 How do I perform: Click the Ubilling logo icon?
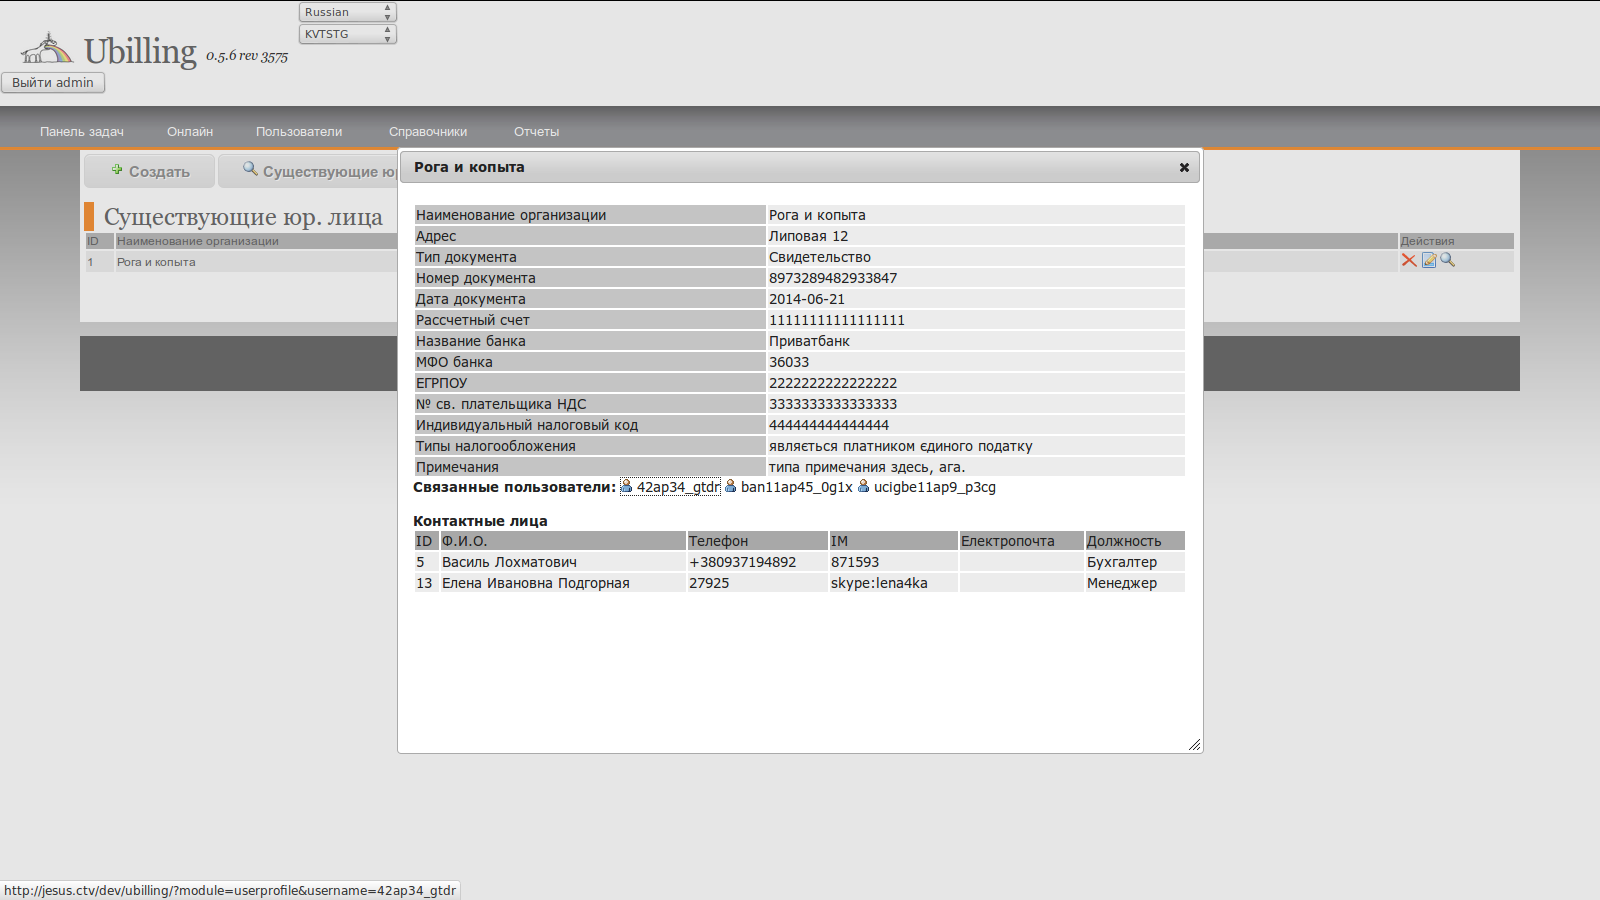47,48
